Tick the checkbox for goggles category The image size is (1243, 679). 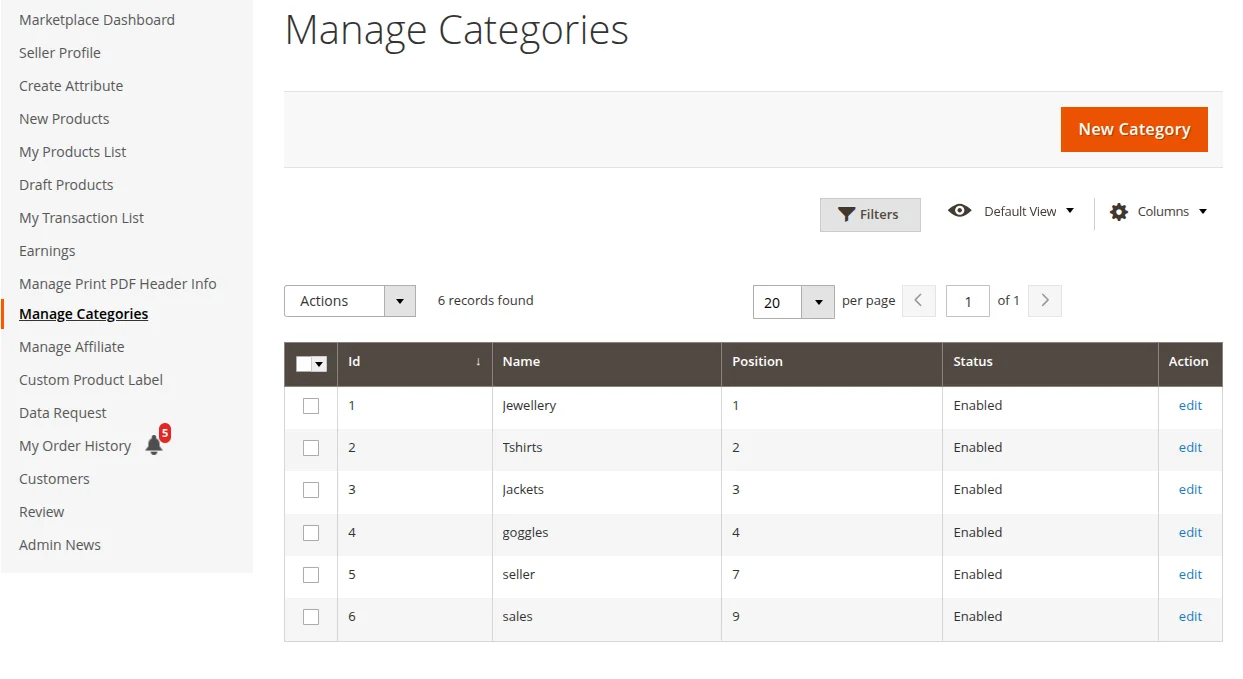pos(311,533)
